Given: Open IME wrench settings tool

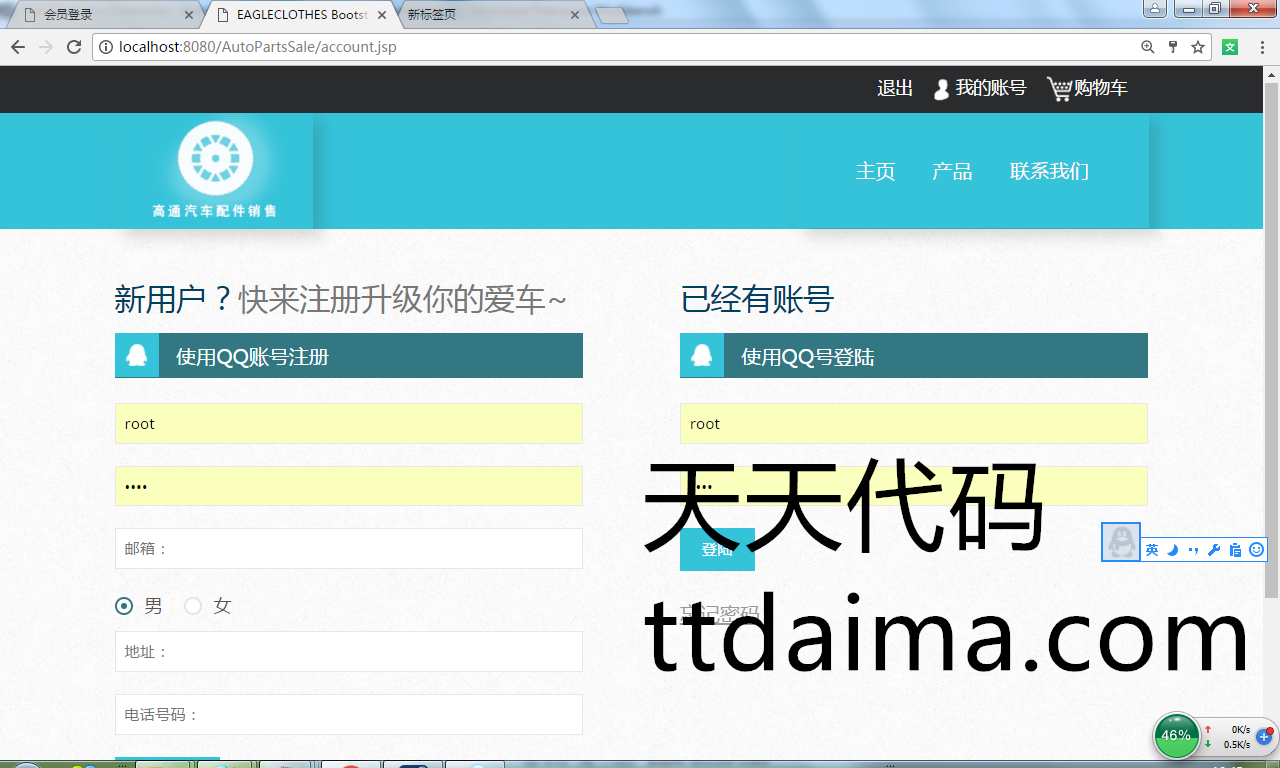Looking at the screenshot, I should coord(1214,550).
